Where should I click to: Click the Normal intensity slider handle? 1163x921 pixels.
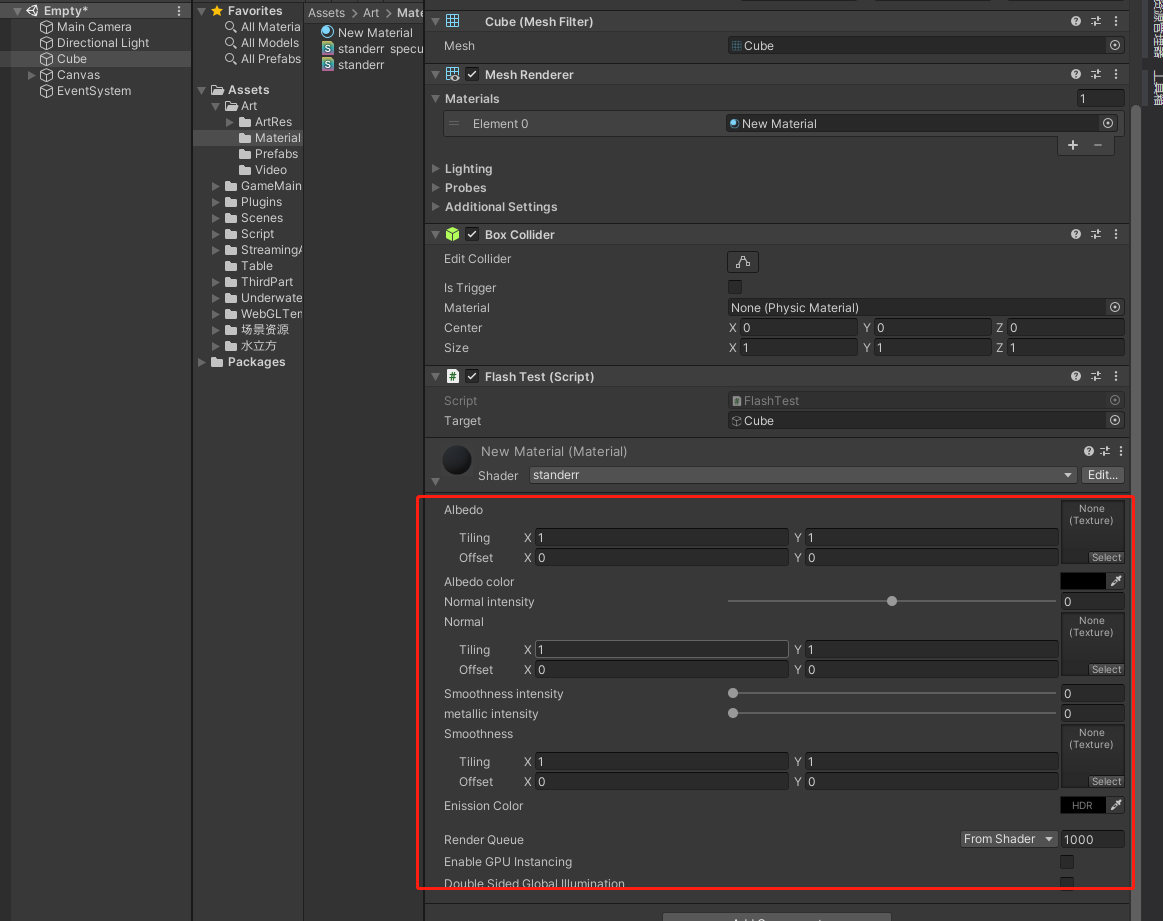(892, 602)
